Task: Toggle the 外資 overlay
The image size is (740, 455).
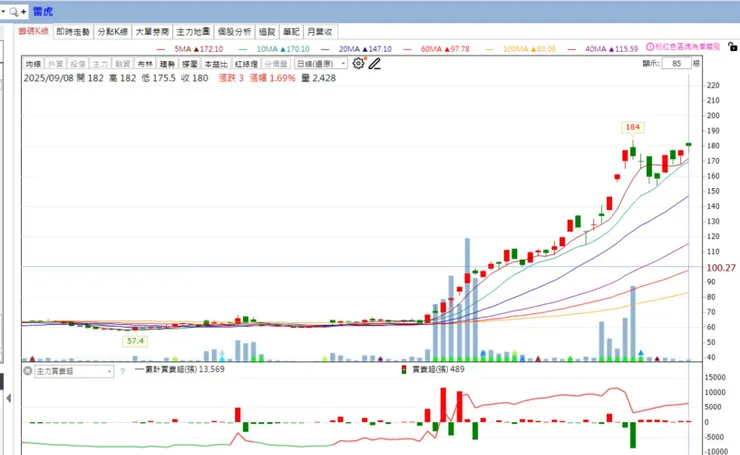Action: (x=56, y=64)
